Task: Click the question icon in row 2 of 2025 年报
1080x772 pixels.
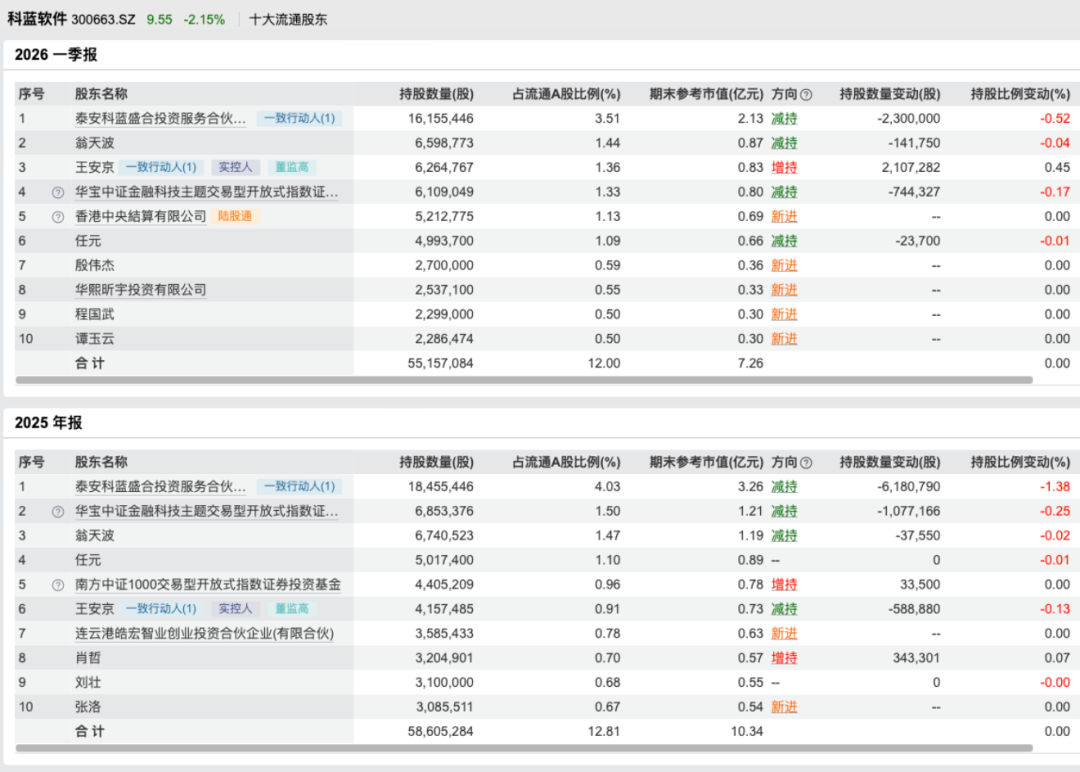Action: pos(58,512)
